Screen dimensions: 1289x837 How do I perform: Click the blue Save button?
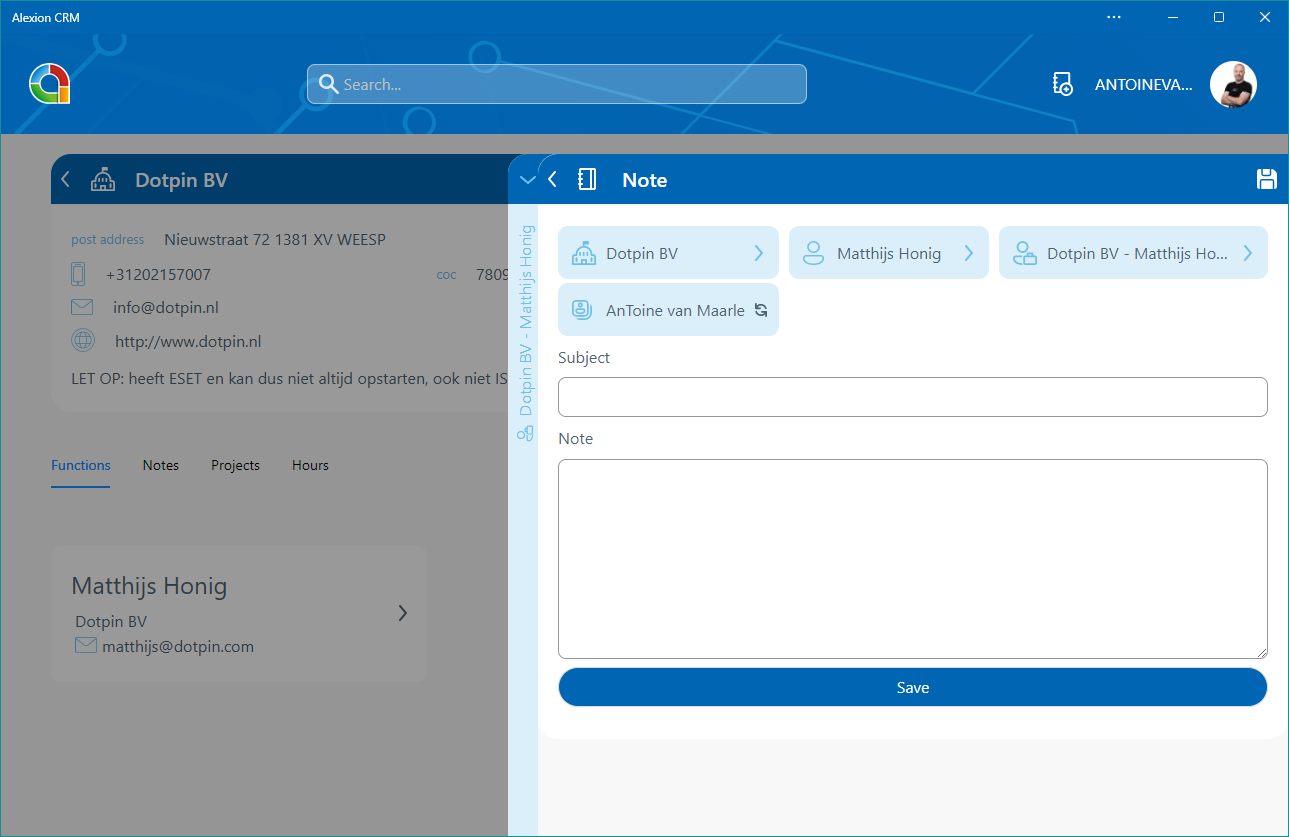tap(913, 687)
